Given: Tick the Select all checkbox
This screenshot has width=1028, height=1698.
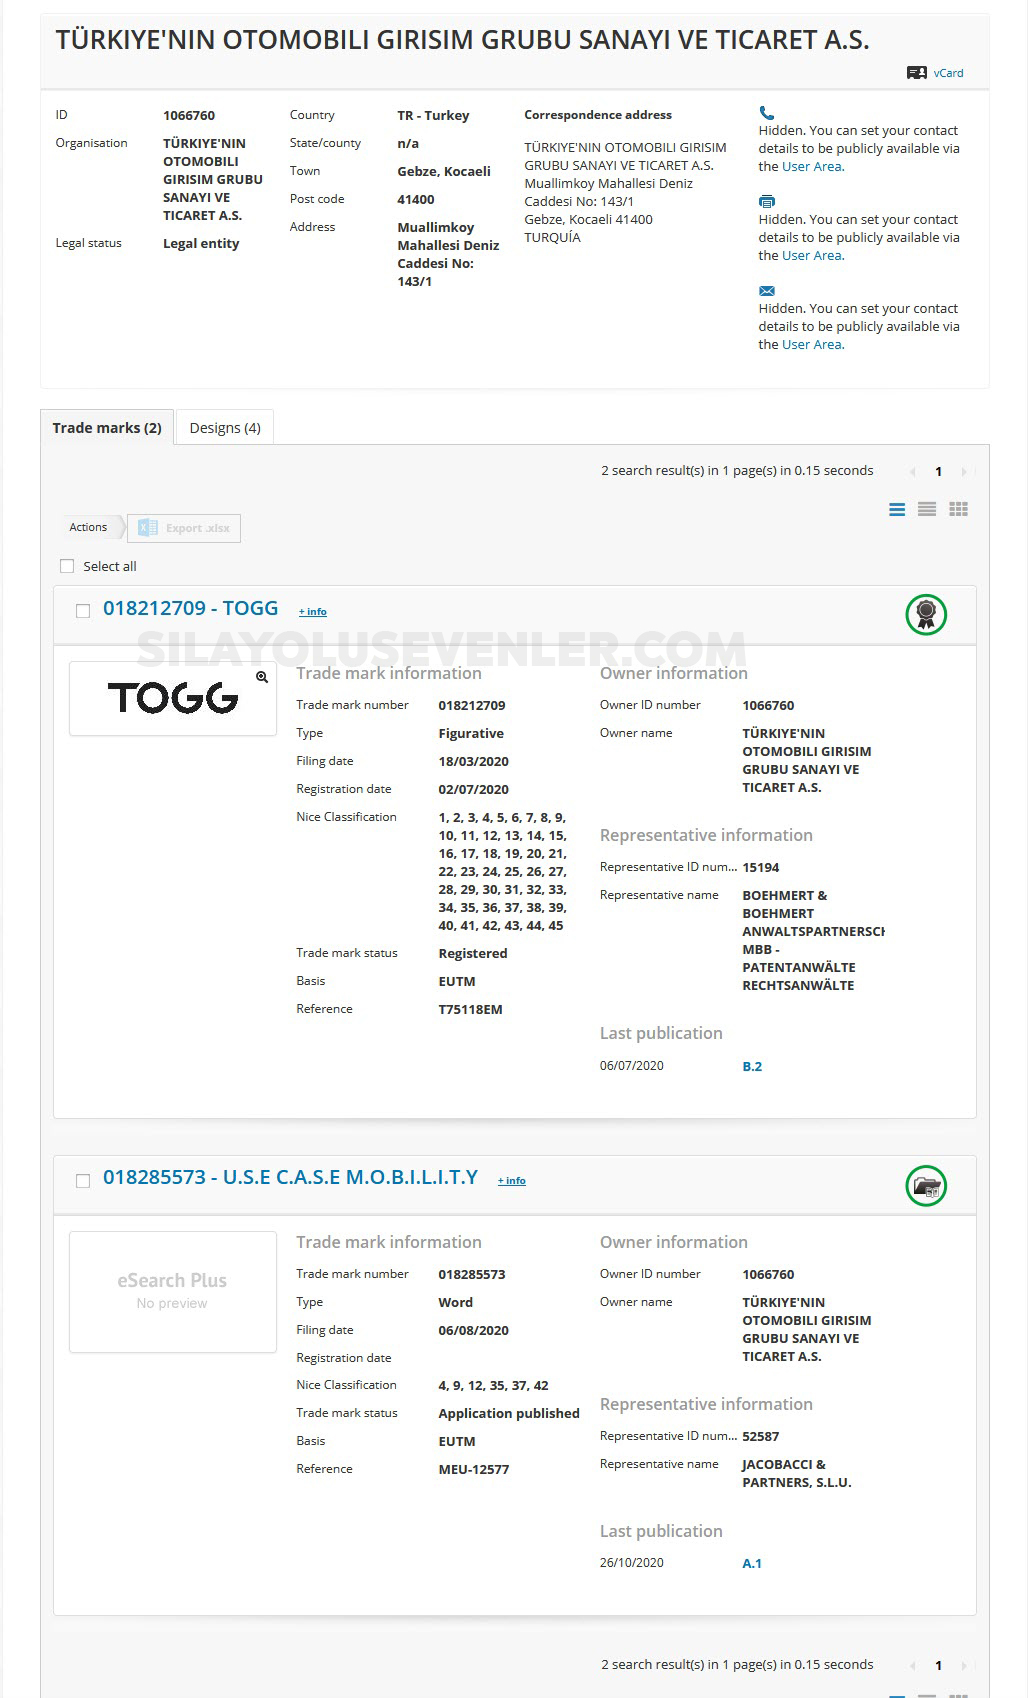Looking at the screenshot, I should [x=67, y=566].
